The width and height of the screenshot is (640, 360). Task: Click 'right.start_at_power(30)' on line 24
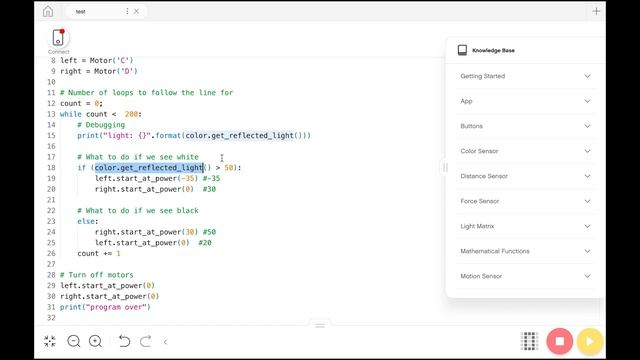[x=147, y=232]
